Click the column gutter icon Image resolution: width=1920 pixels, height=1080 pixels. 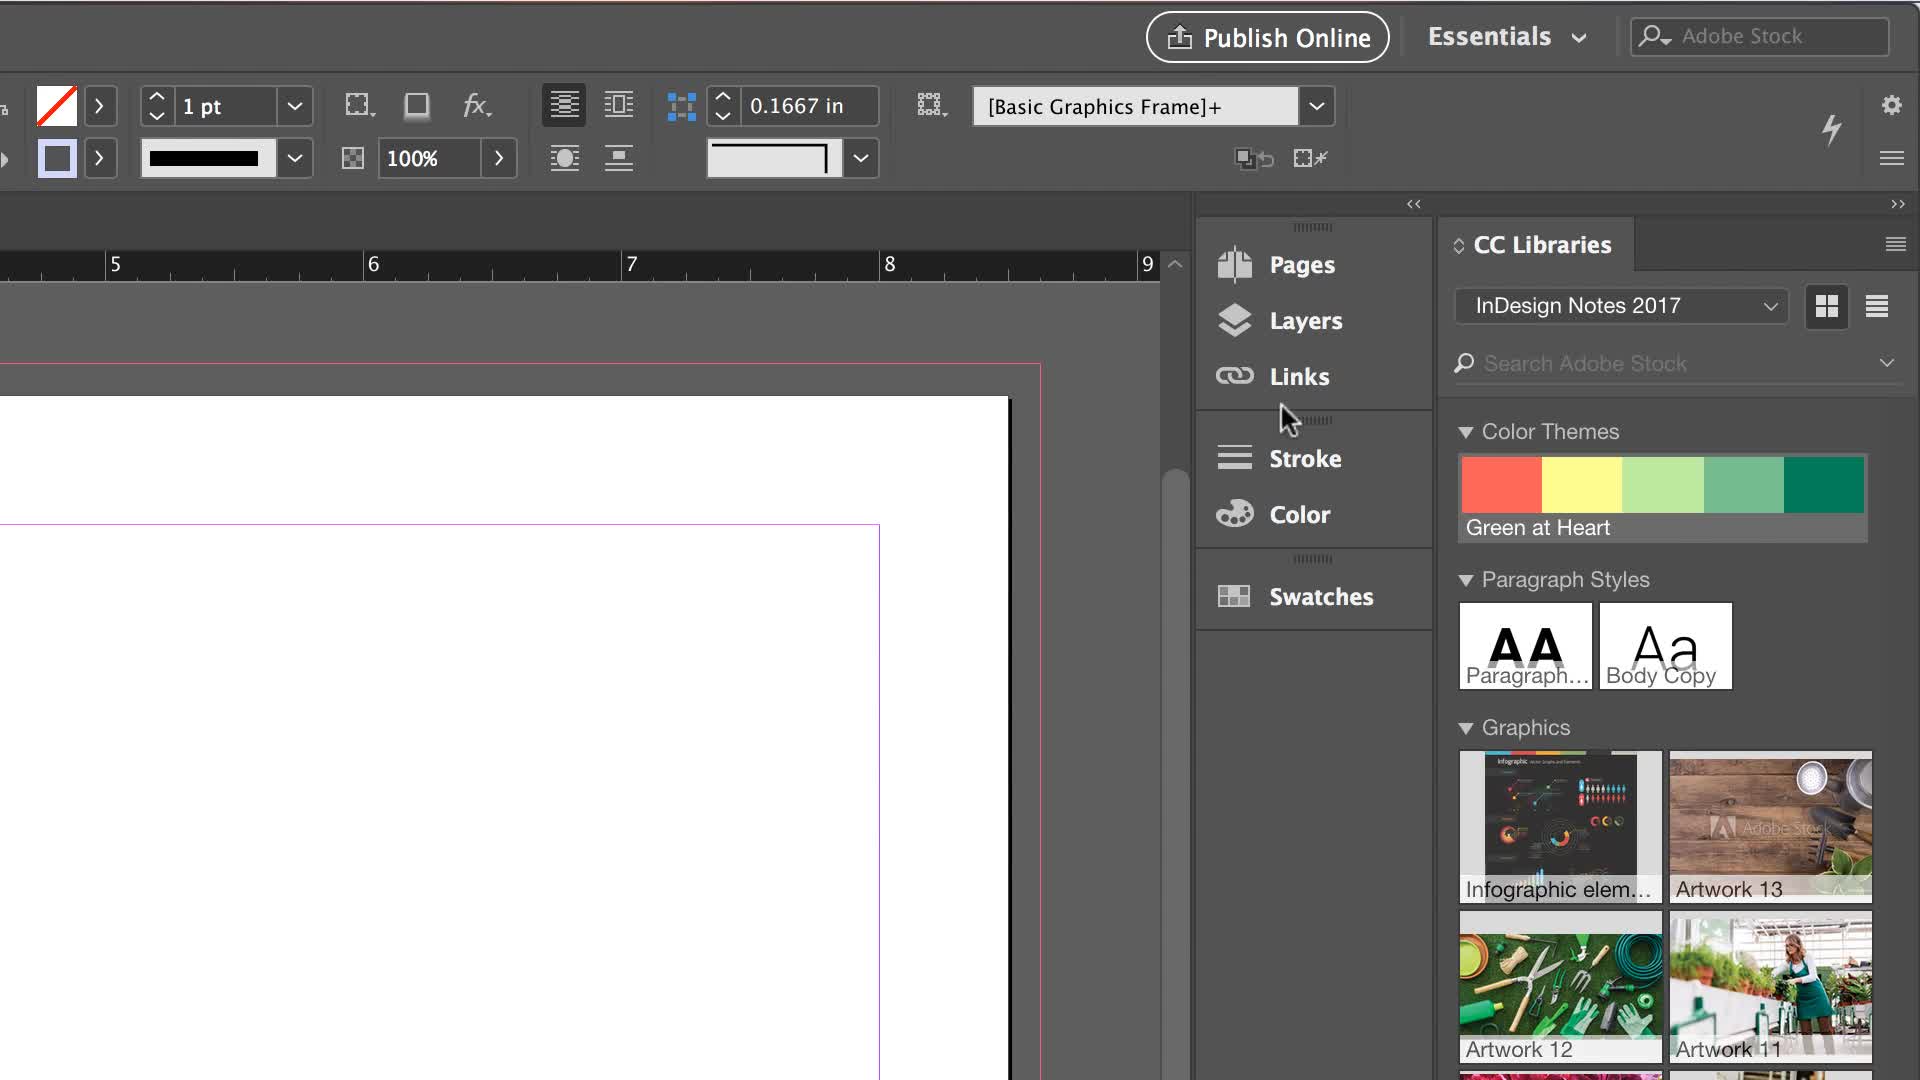point(681,106)
